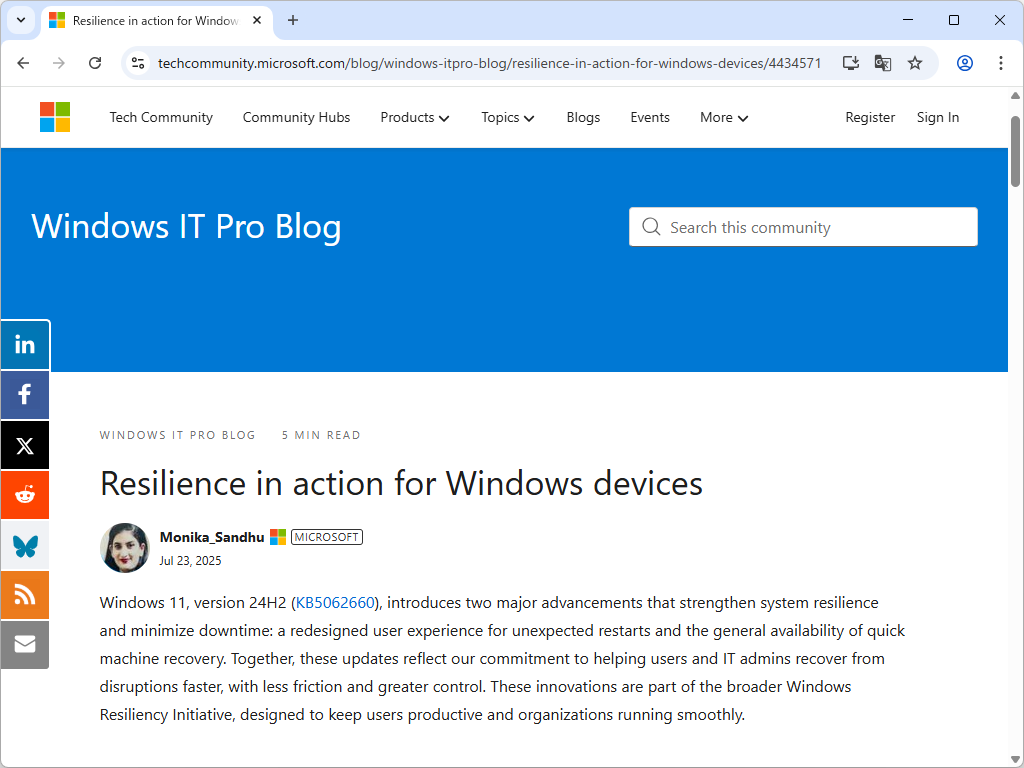Switch to the Blogs menu item
This screenshot has height=768, width=1024.
tap(583, 117)
